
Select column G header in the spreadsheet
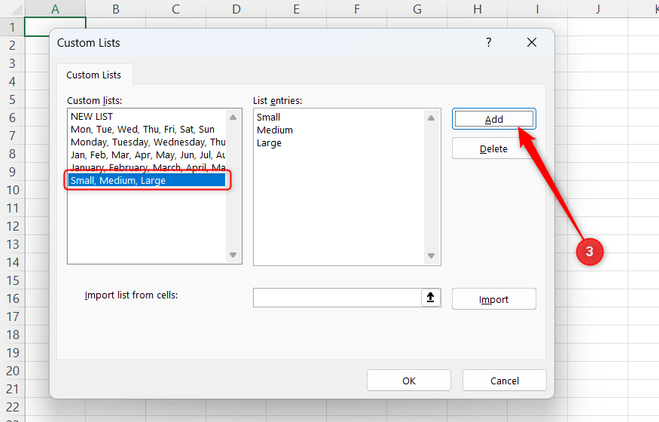tap(417, 9)
